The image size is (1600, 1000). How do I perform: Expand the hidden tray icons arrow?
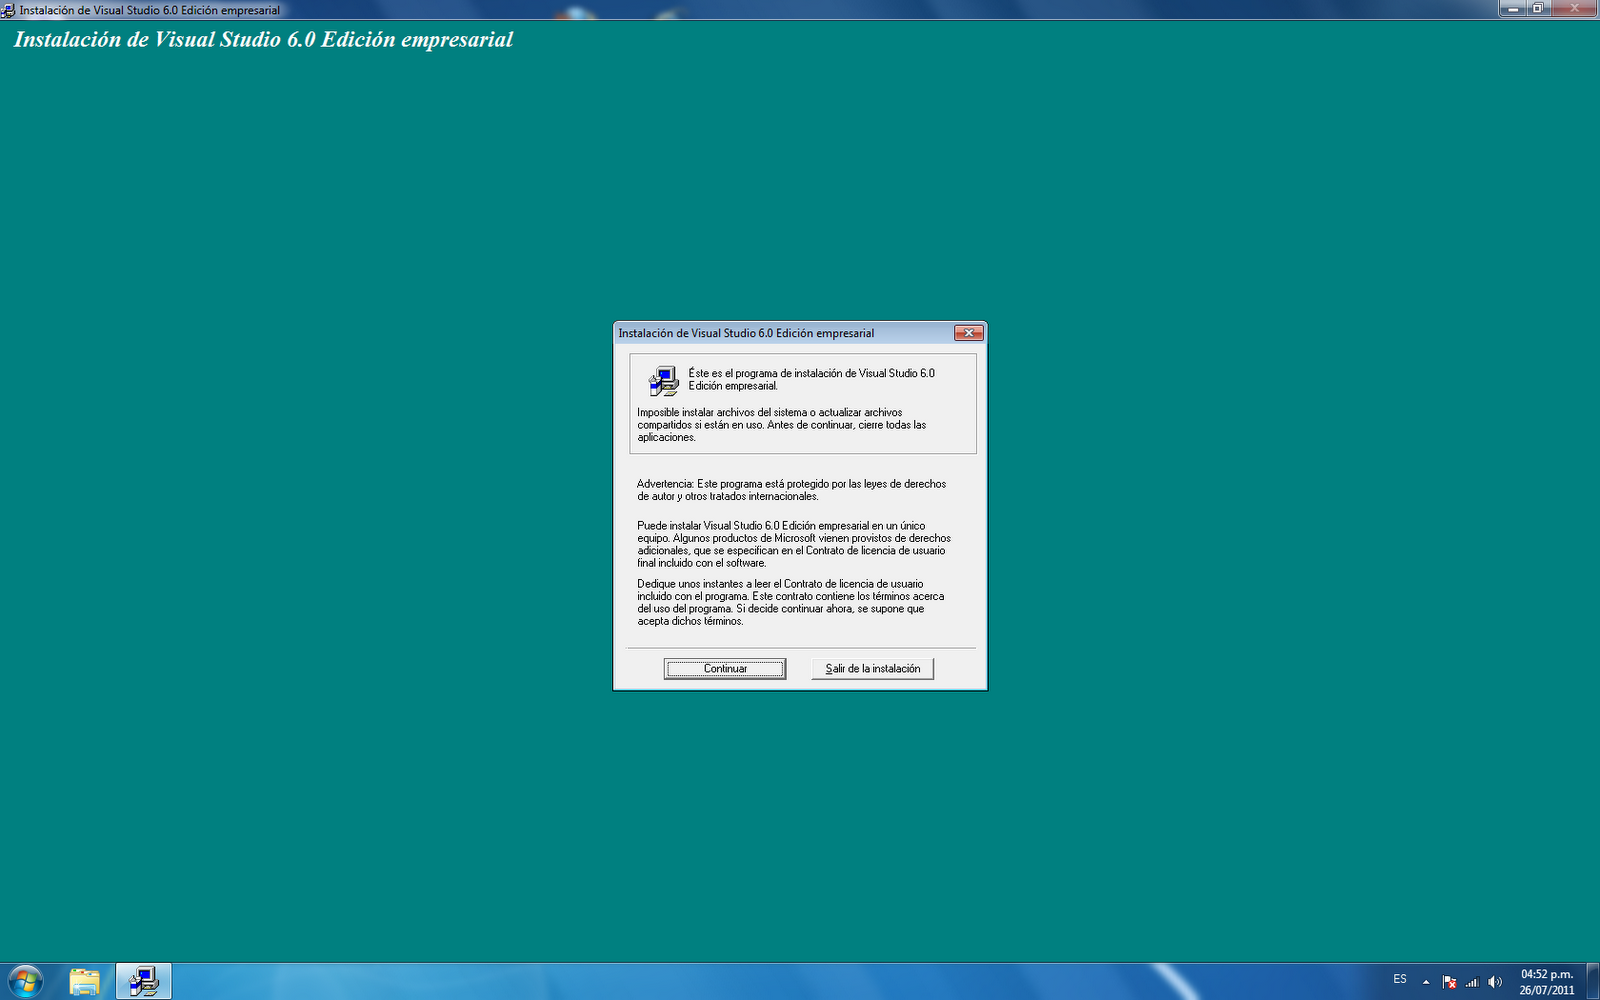click(1424, 981)
